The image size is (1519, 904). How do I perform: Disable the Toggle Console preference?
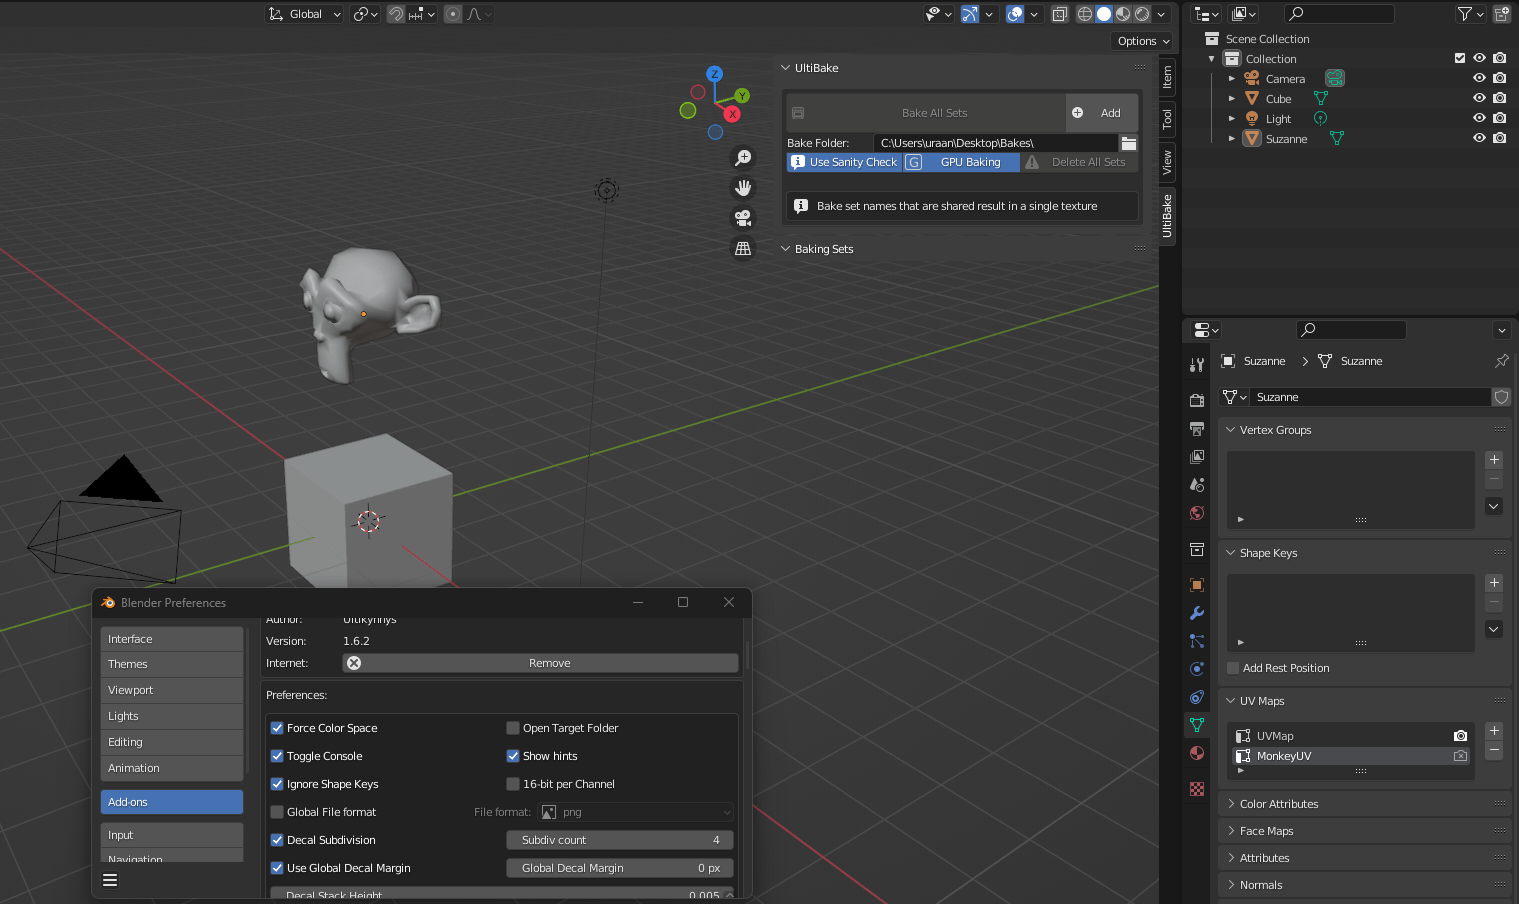click(277, 756)
